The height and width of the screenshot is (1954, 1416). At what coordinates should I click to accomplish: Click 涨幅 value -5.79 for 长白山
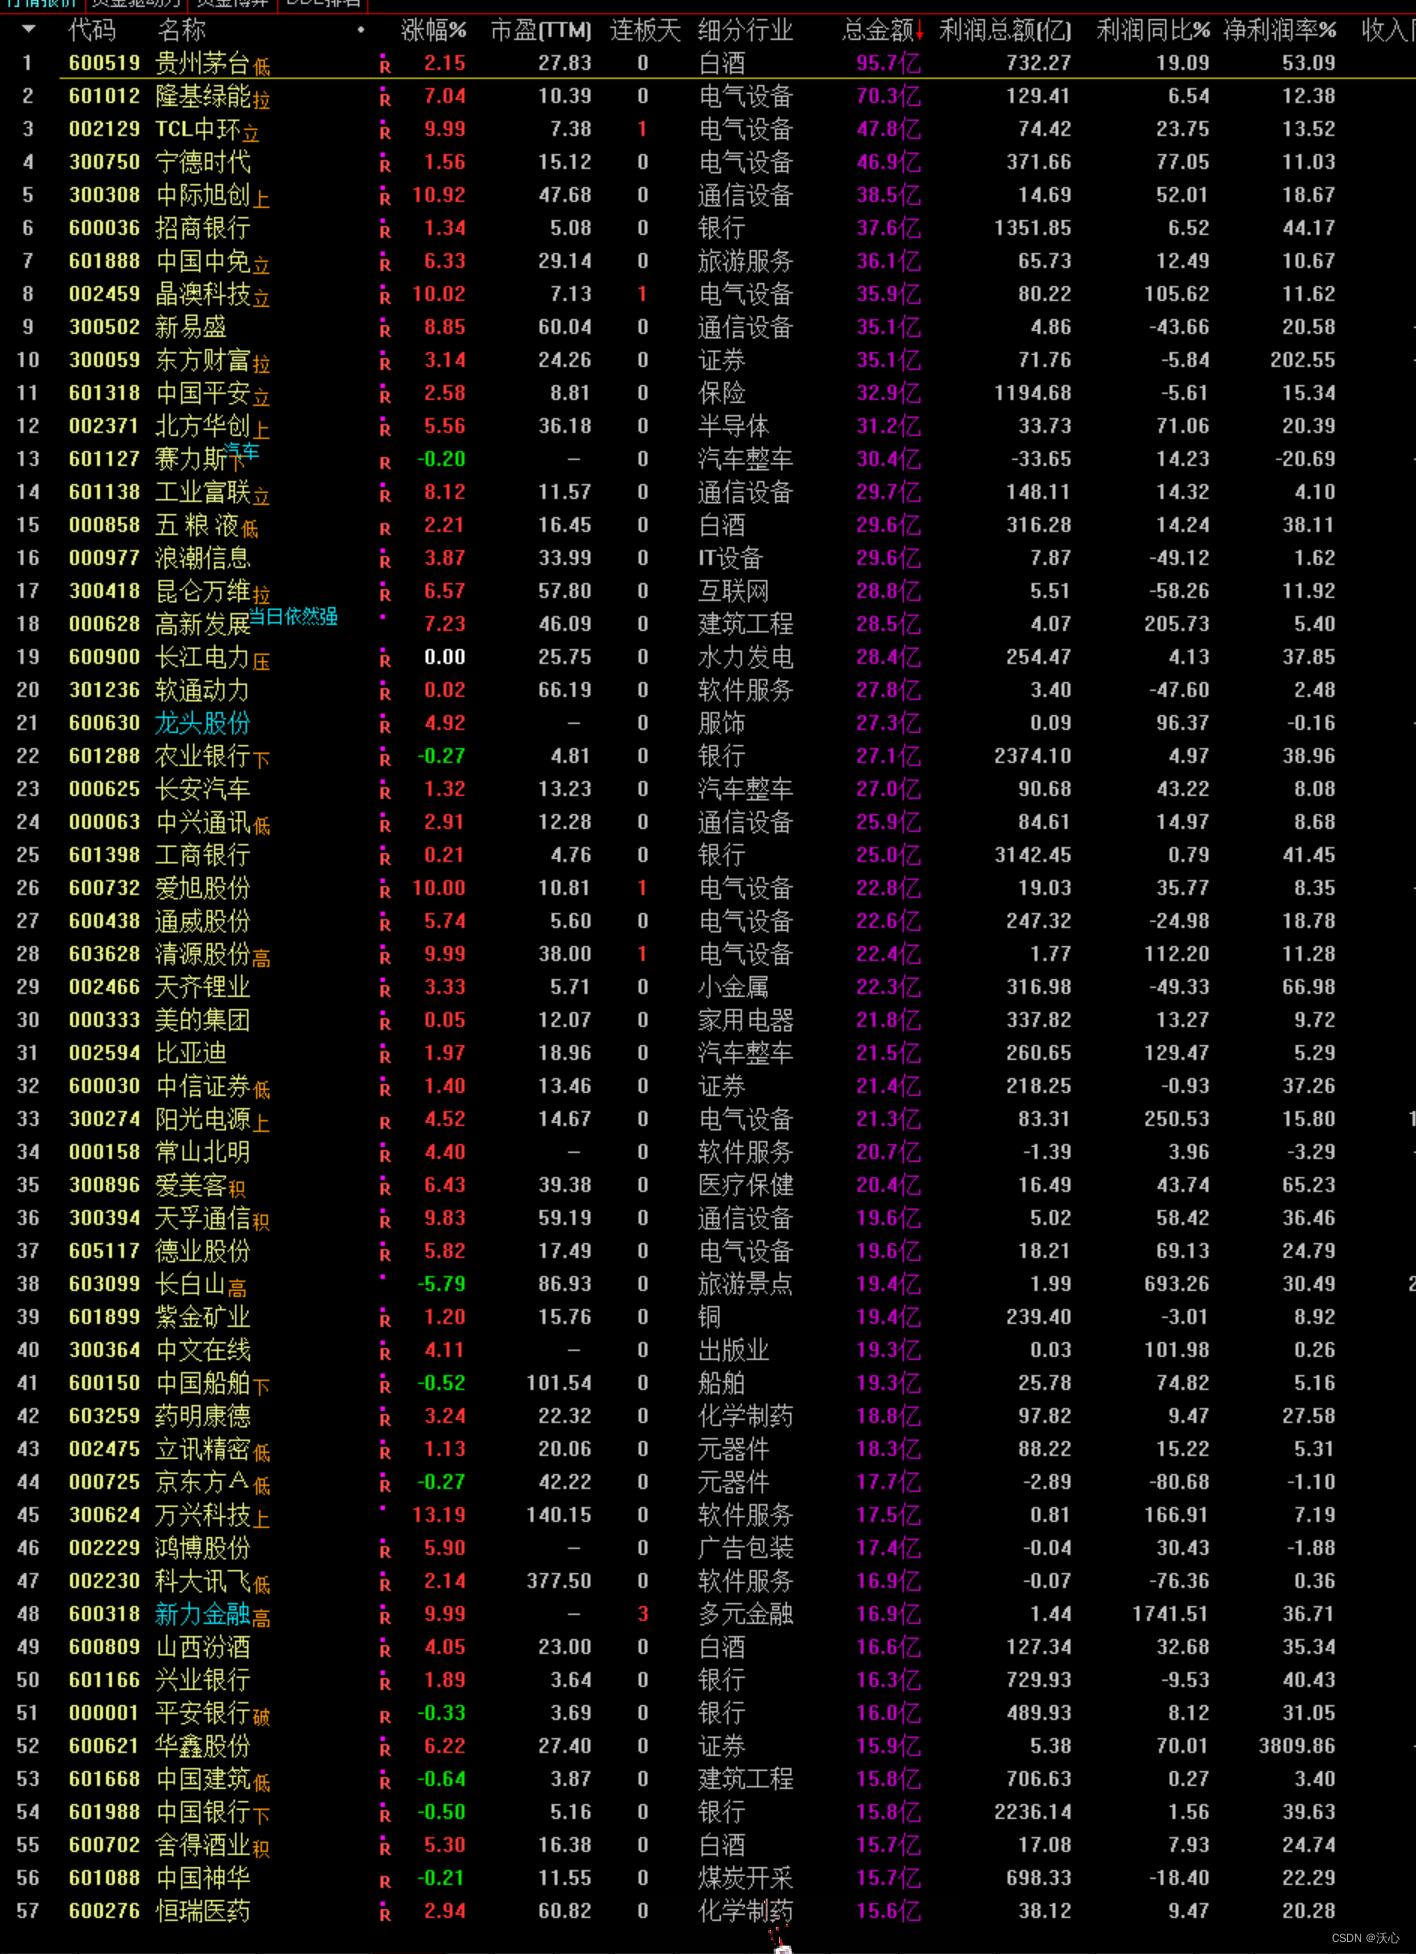[441, 1284]
